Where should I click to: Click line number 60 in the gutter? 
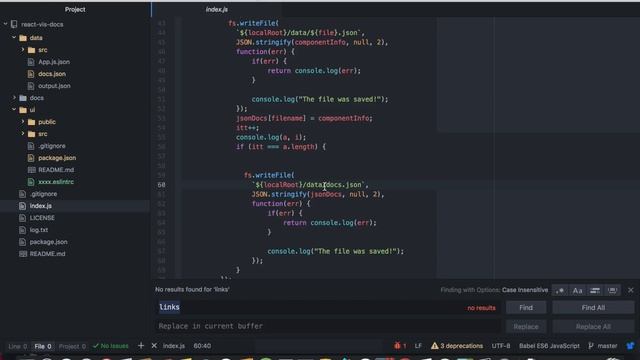[161, 185]
